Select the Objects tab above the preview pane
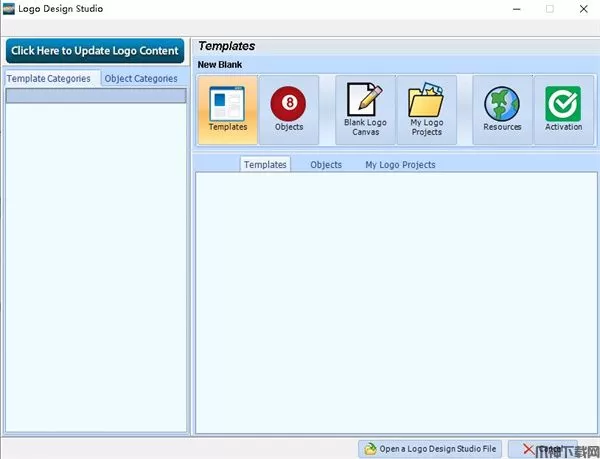The height and width of the screenshot is (459, 600). click(326, 164)
